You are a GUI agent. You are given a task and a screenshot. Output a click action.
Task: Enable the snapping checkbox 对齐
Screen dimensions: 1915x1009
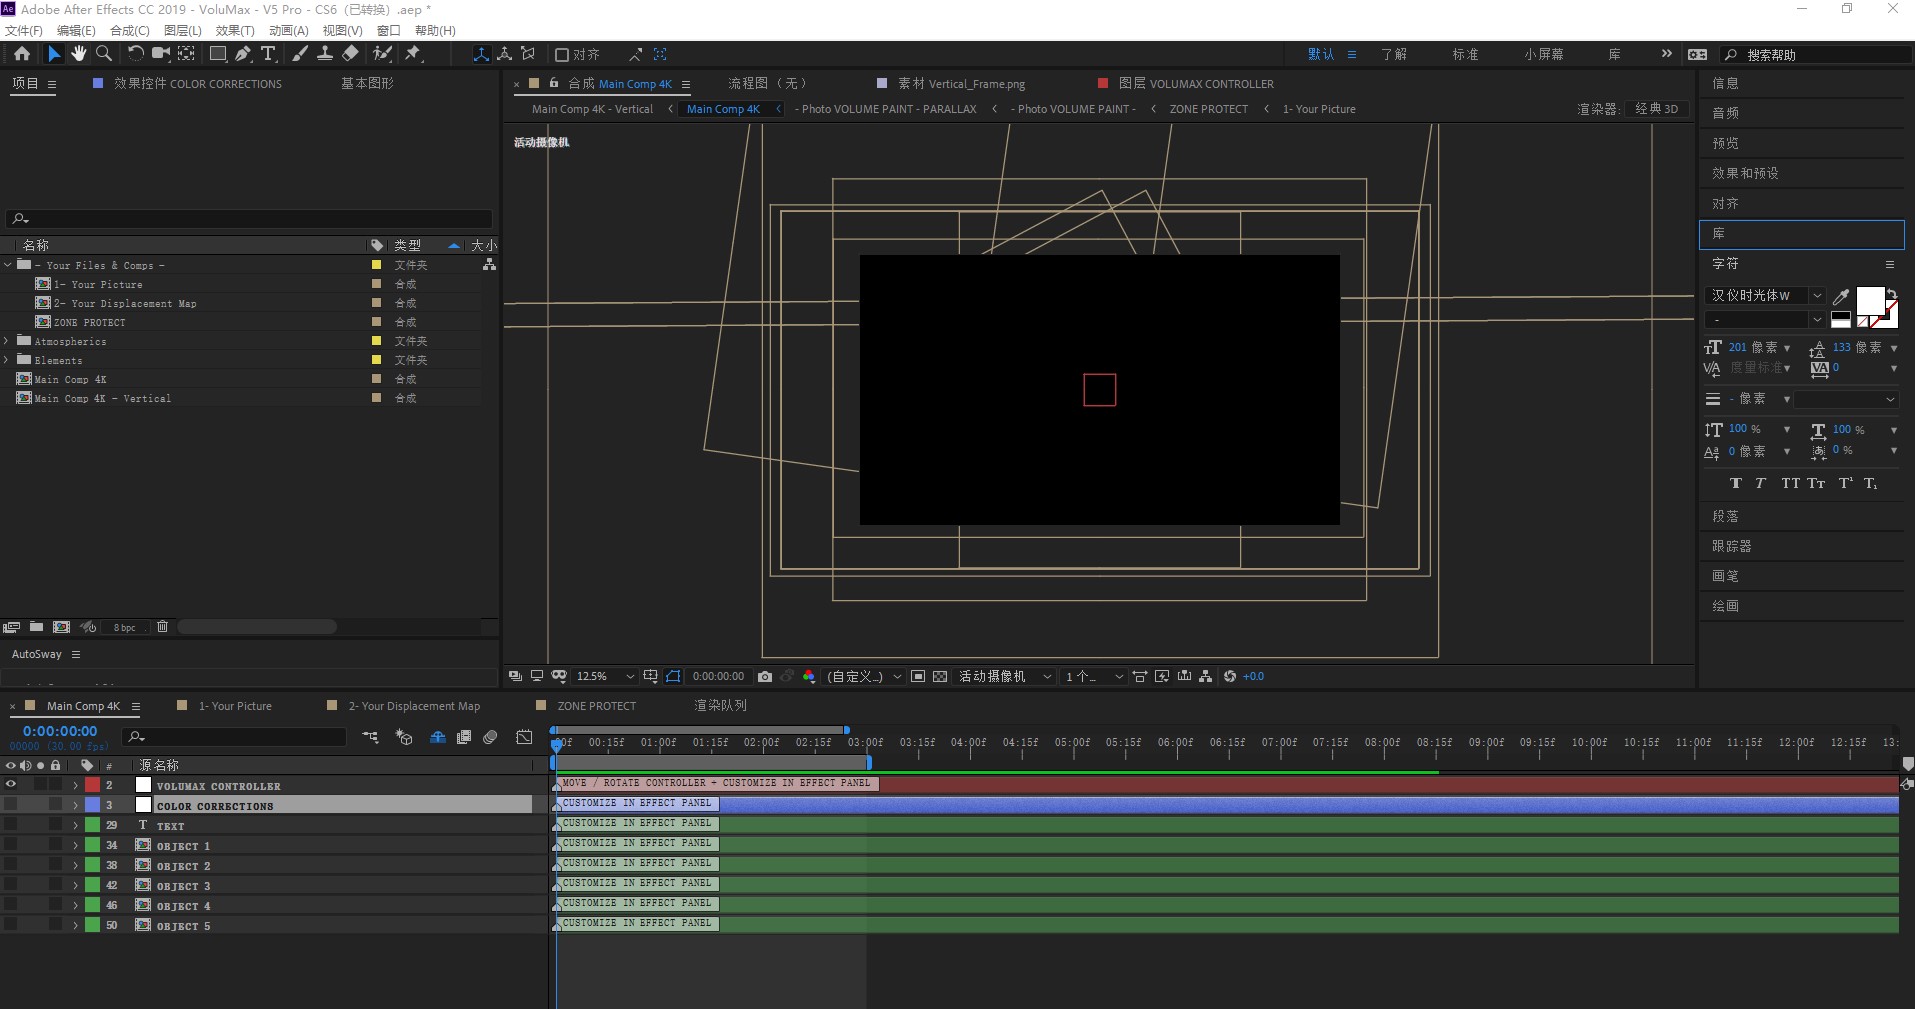click(562, 54)
